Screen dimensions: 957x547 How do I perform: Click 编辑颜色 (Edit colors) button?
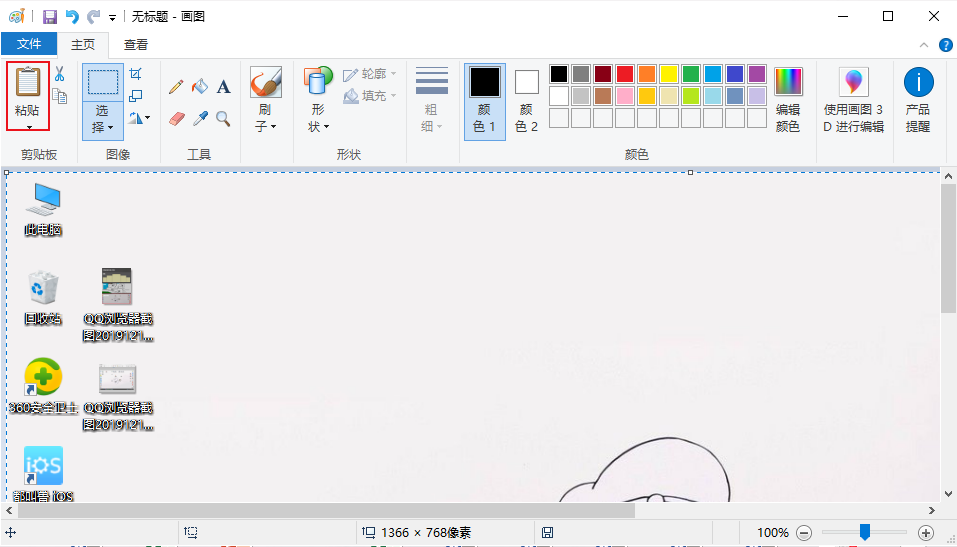click(788, 100)
